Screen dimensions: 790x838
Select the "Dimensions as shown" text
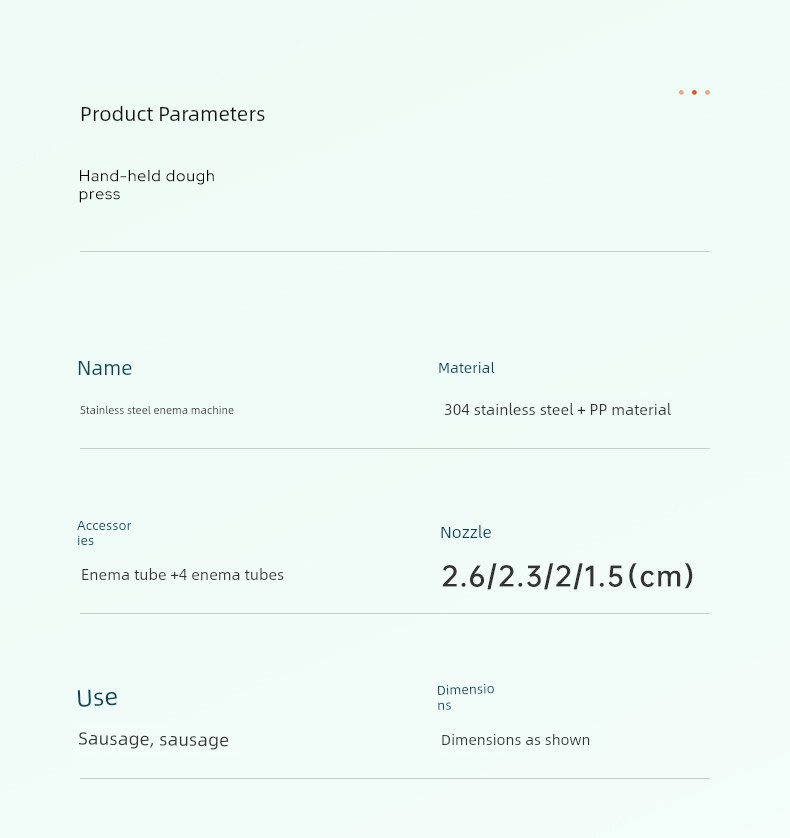click(515, 740)
